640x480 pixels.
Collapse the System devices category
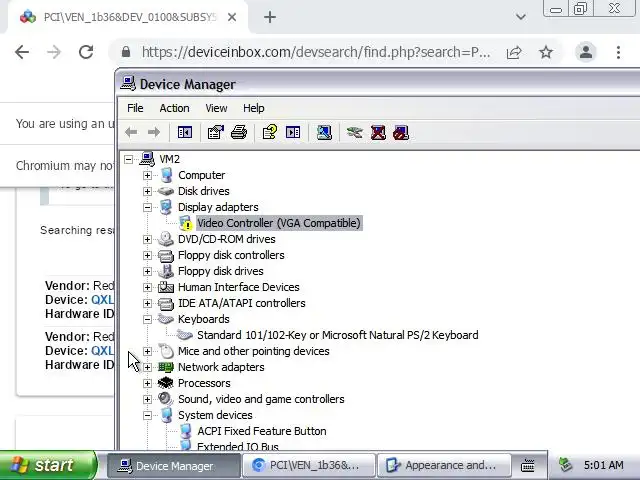click(147, 415)
